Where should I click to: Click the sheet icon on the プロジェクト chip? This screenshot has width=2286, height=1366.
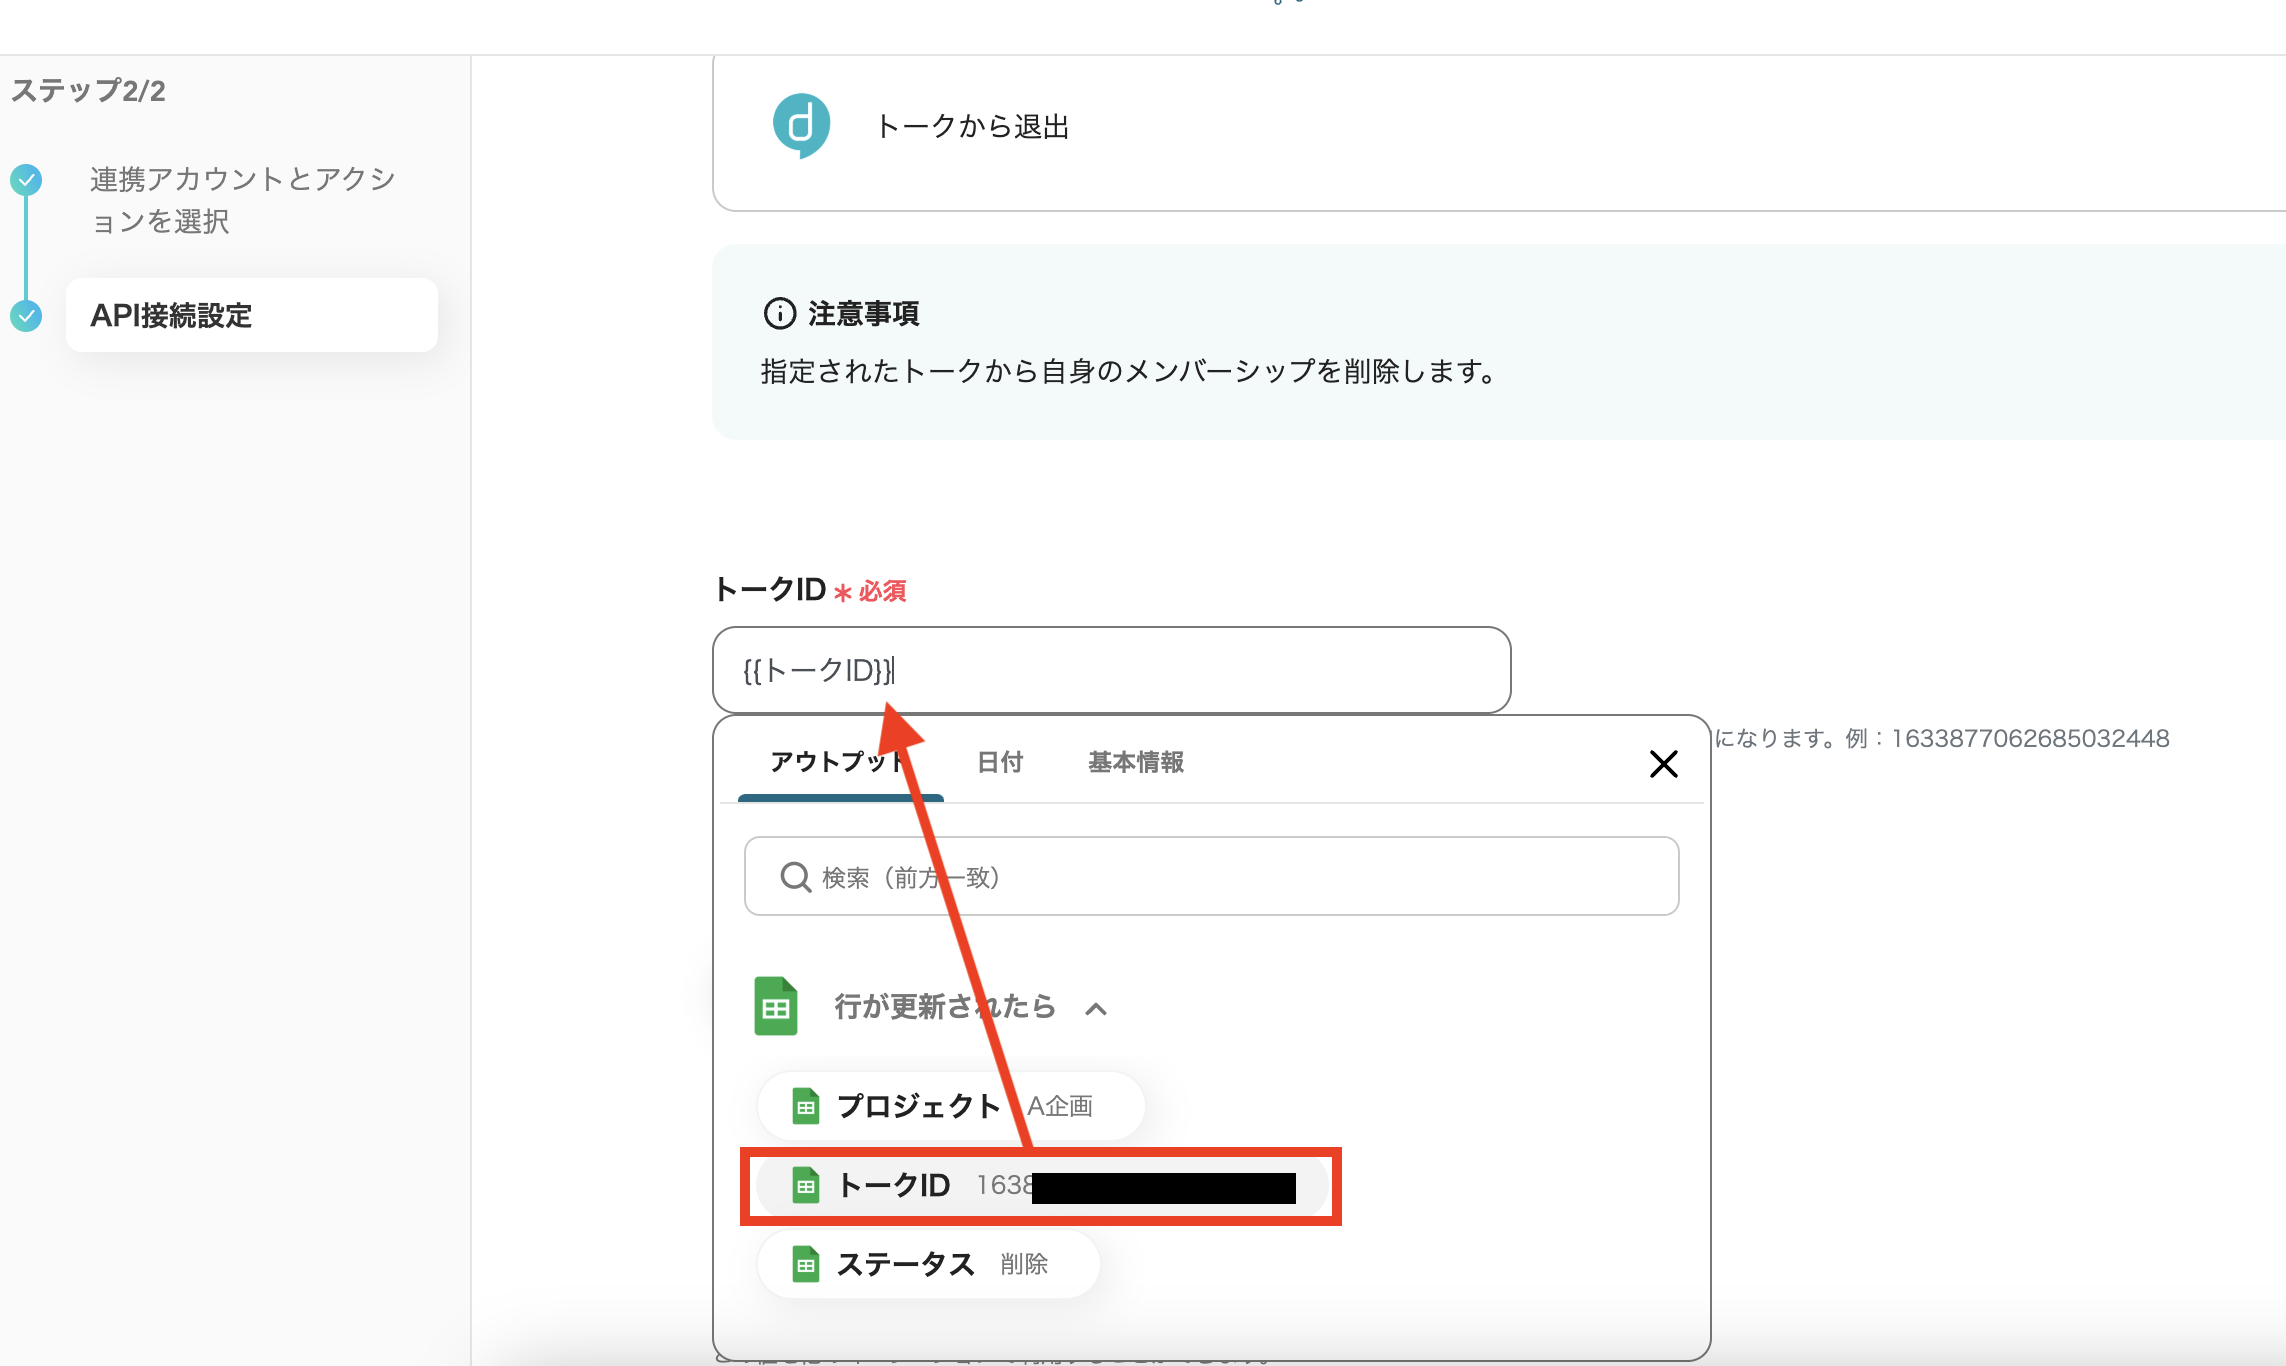pyautogui.click(x=806, y=1106)
